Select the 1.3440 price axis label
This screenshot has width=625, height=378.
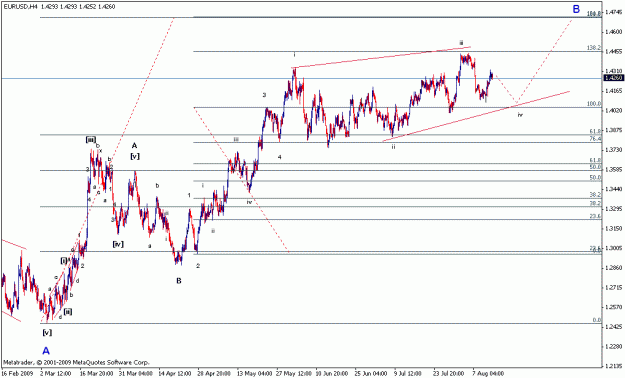coord(613,189)
